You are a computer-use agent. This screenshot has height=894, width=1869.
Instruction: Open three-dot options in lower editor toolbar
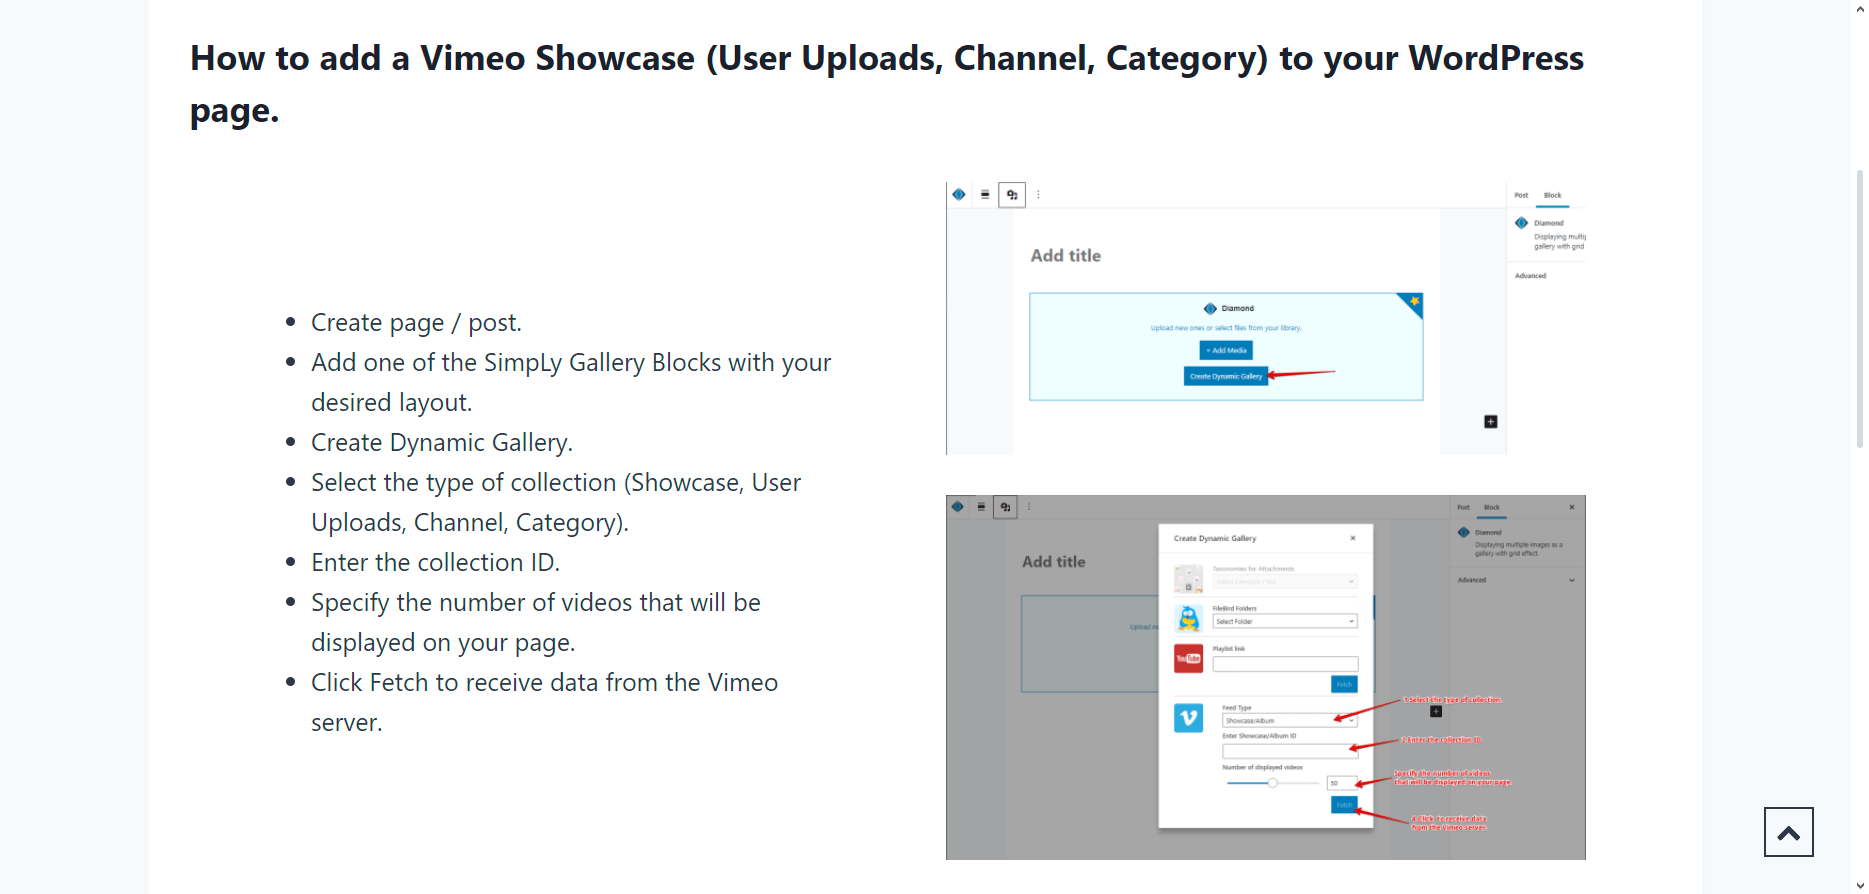[x=1028, y=507]
